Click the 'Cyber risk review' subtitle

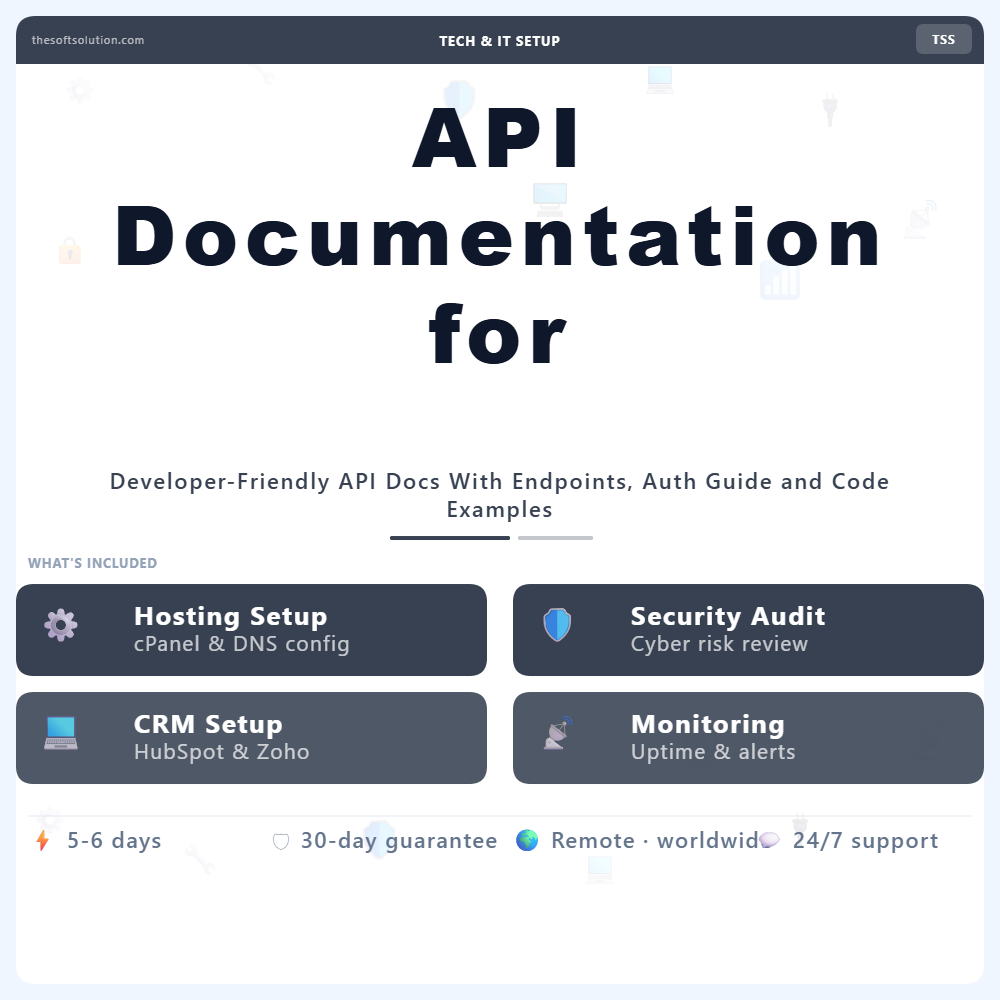719,644
